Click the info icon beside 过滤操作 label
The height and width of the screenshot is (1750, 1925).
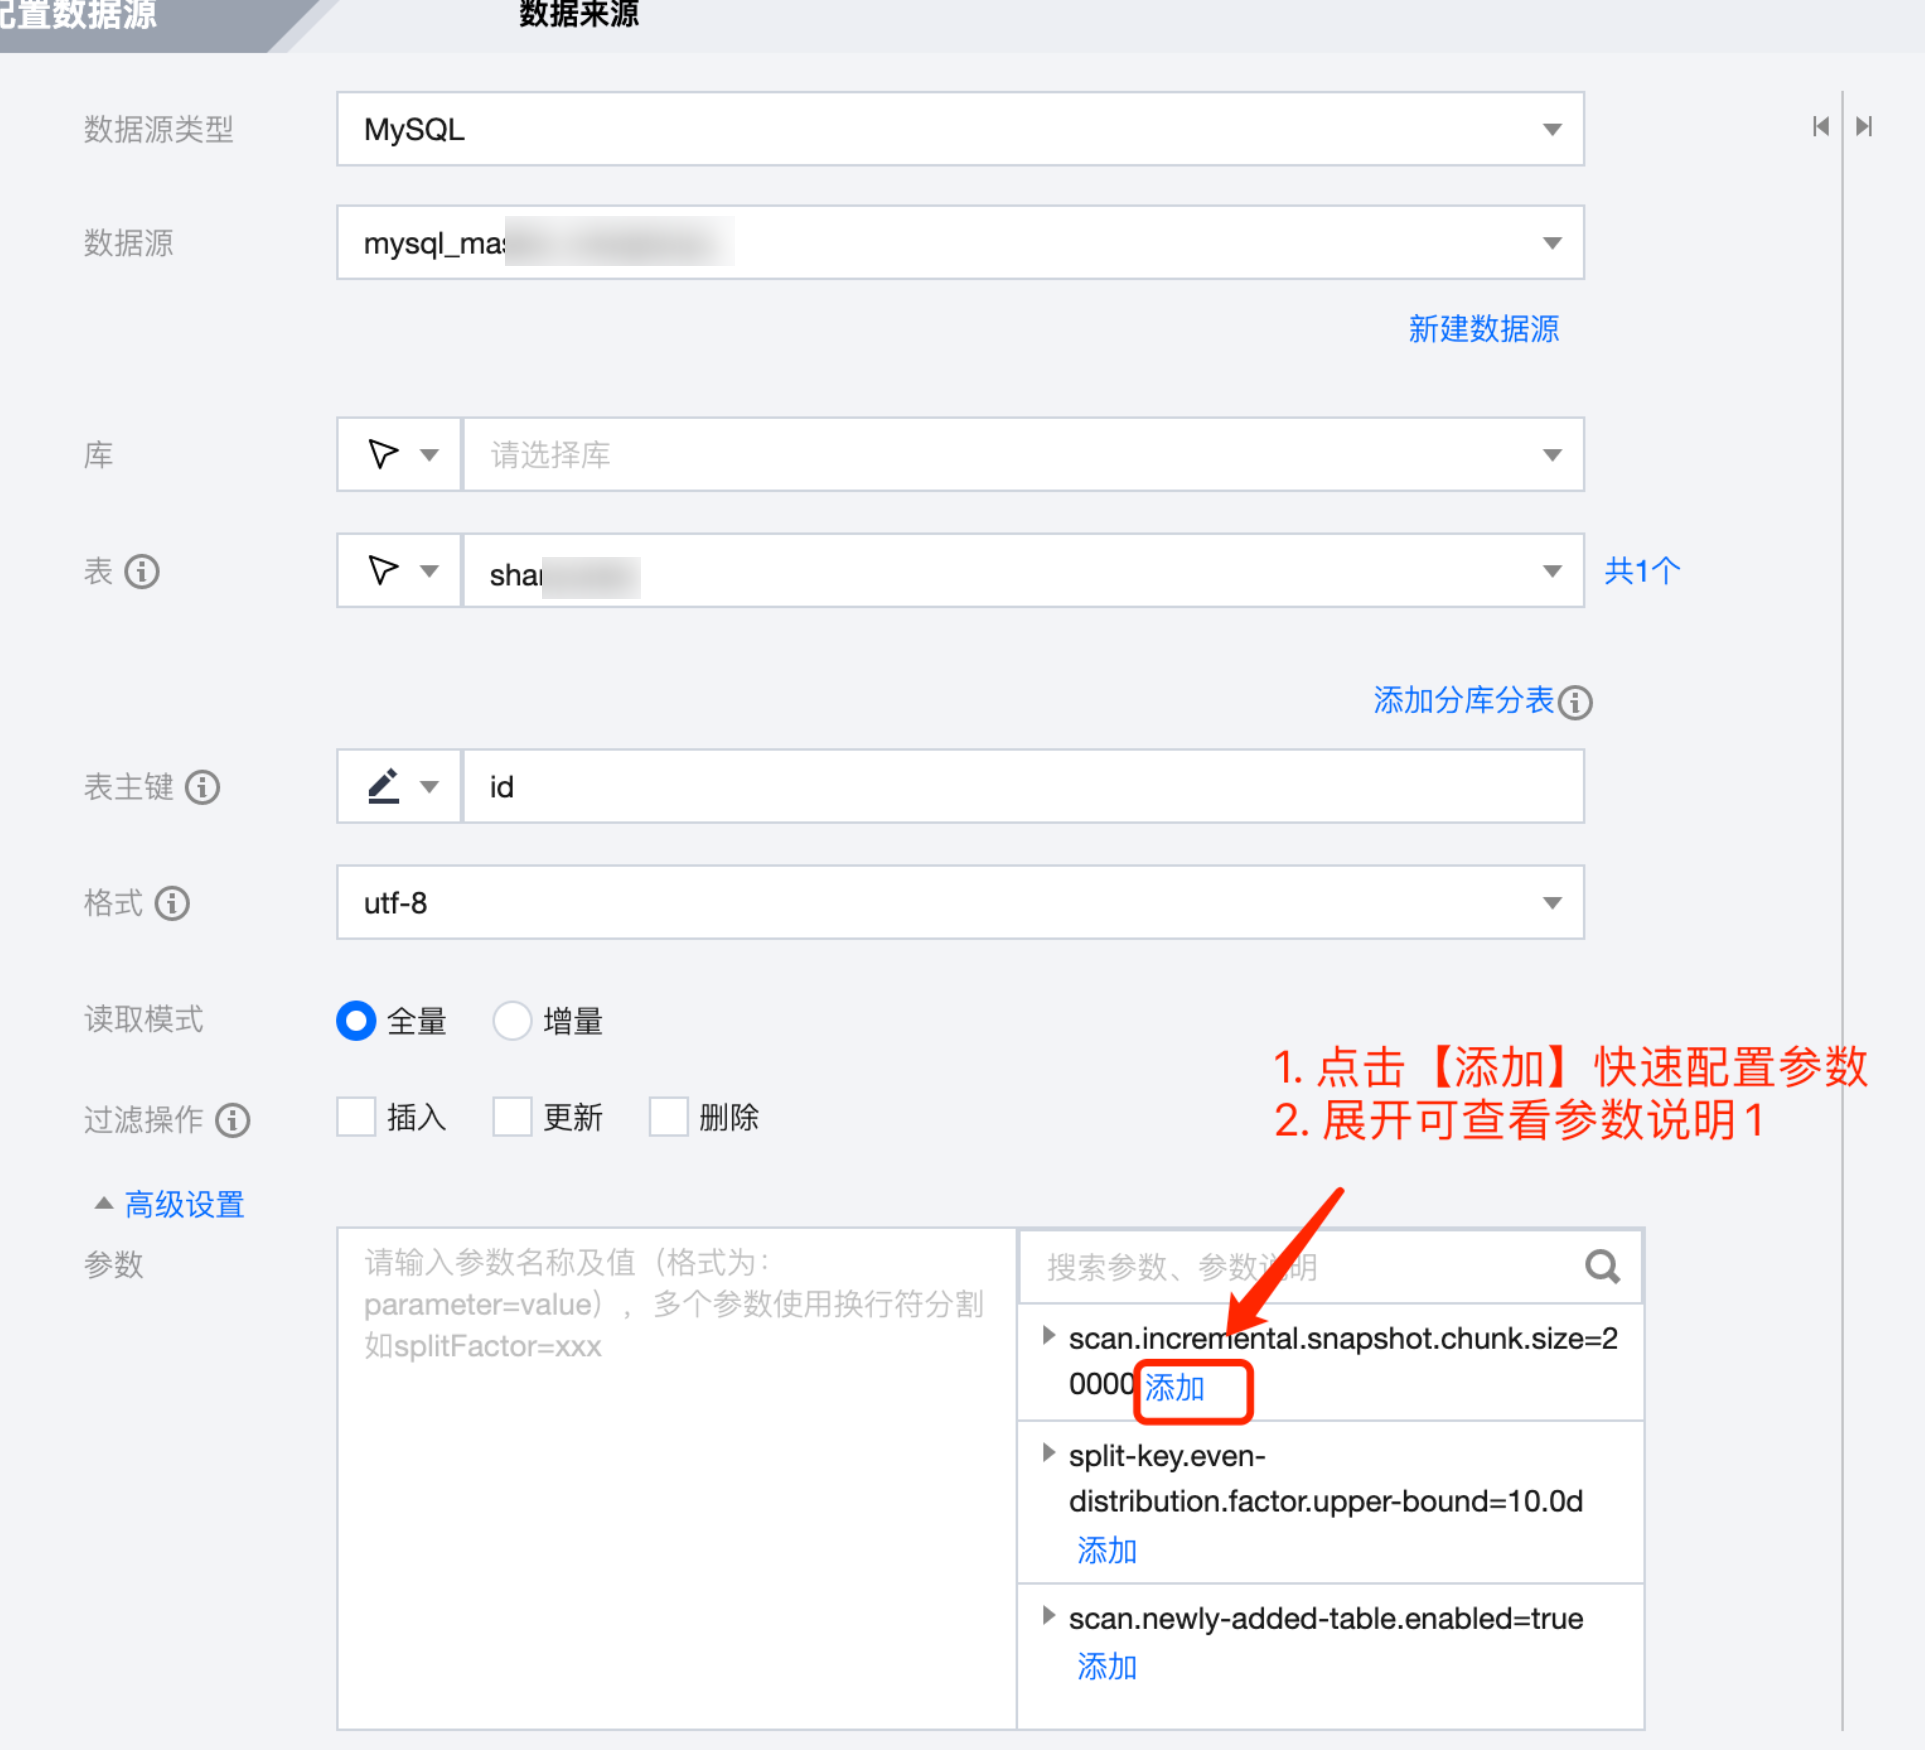coord(233,1119)
